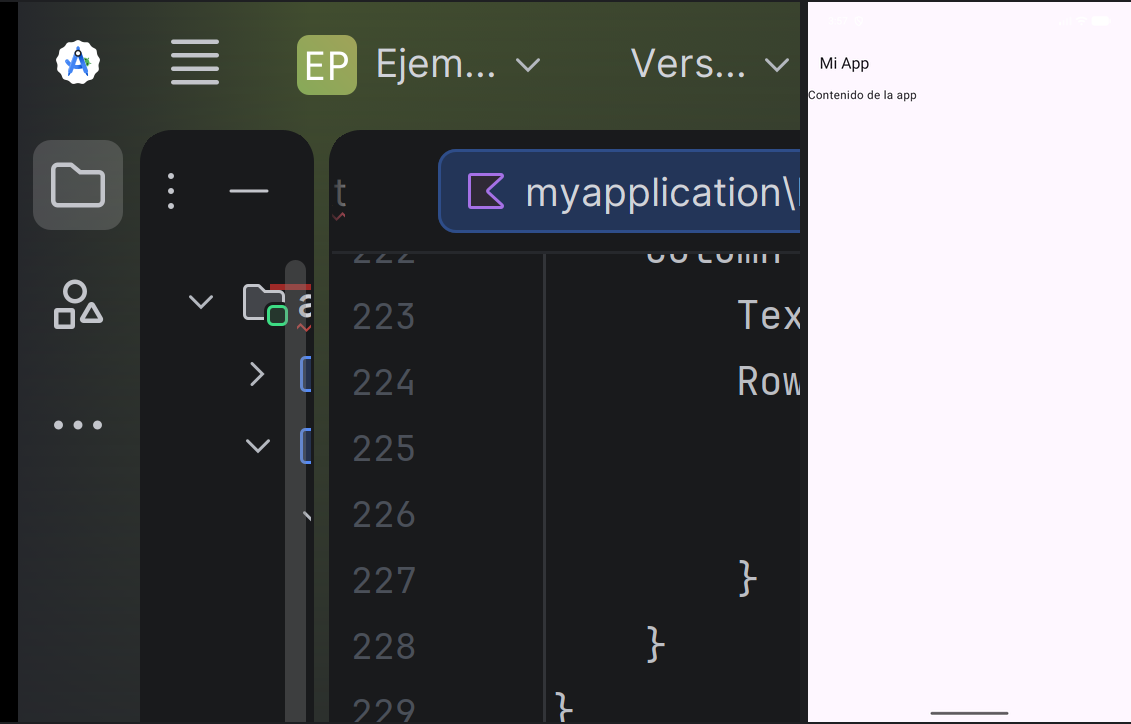Click line number 223 in gutter
Viewport: 1131px width, 724px height.
coord(384,317)
